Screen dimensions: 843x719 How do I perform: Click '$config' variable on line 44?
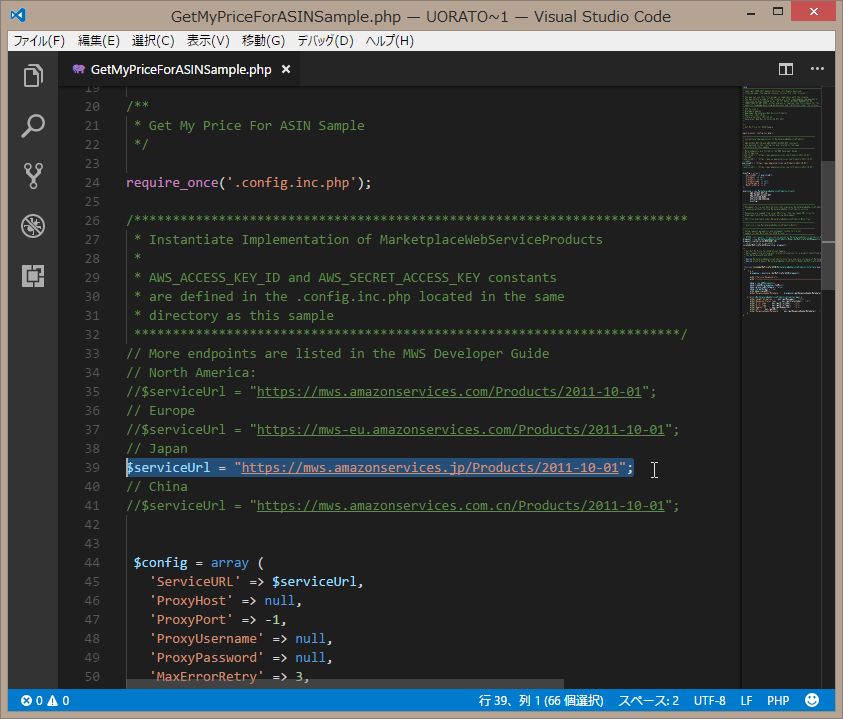click(160, 563)
